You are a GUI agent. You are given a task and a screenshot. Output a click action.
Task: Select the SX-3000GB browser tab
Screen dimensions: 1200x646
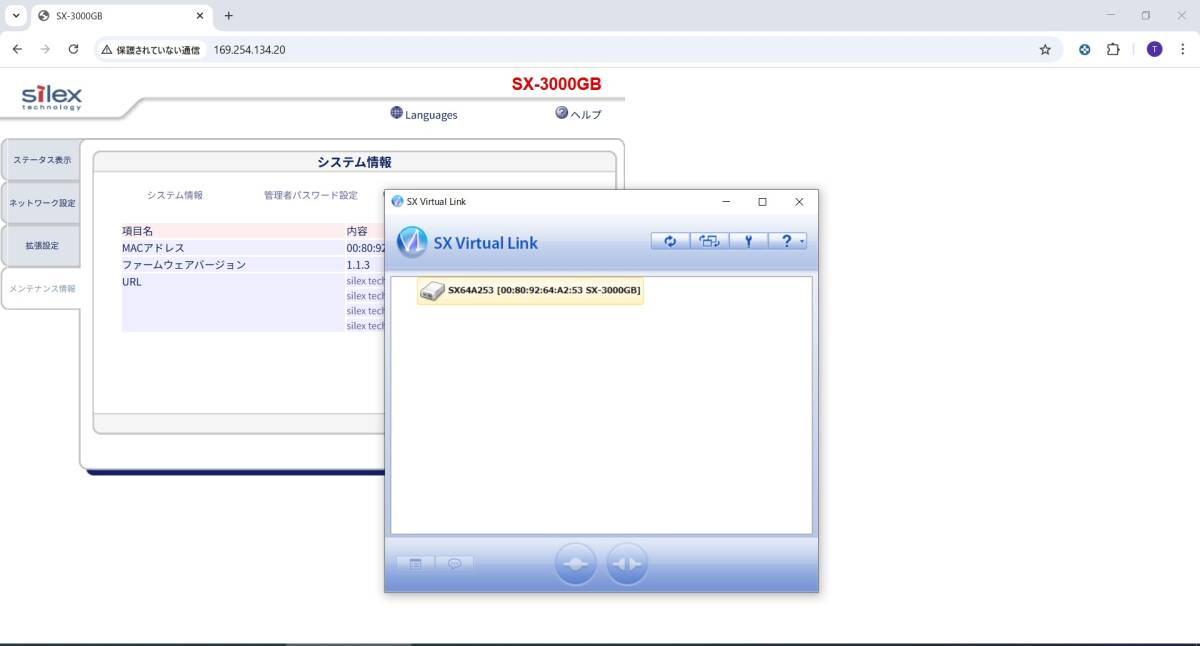pyautogui.click(x=121, y=16)
